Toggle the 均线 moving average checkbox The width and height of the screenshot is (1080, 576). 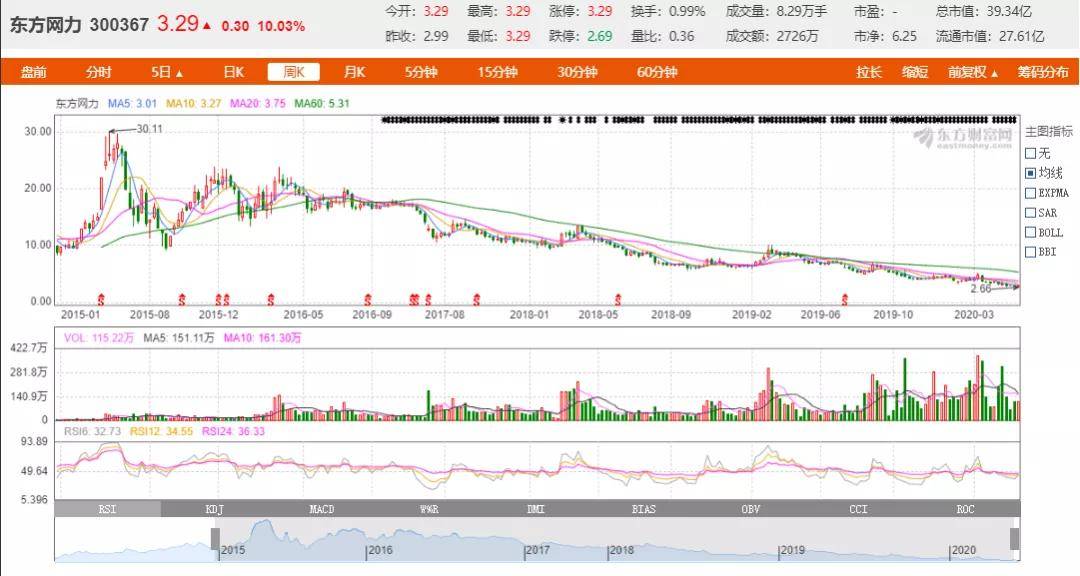point(1030,173)
